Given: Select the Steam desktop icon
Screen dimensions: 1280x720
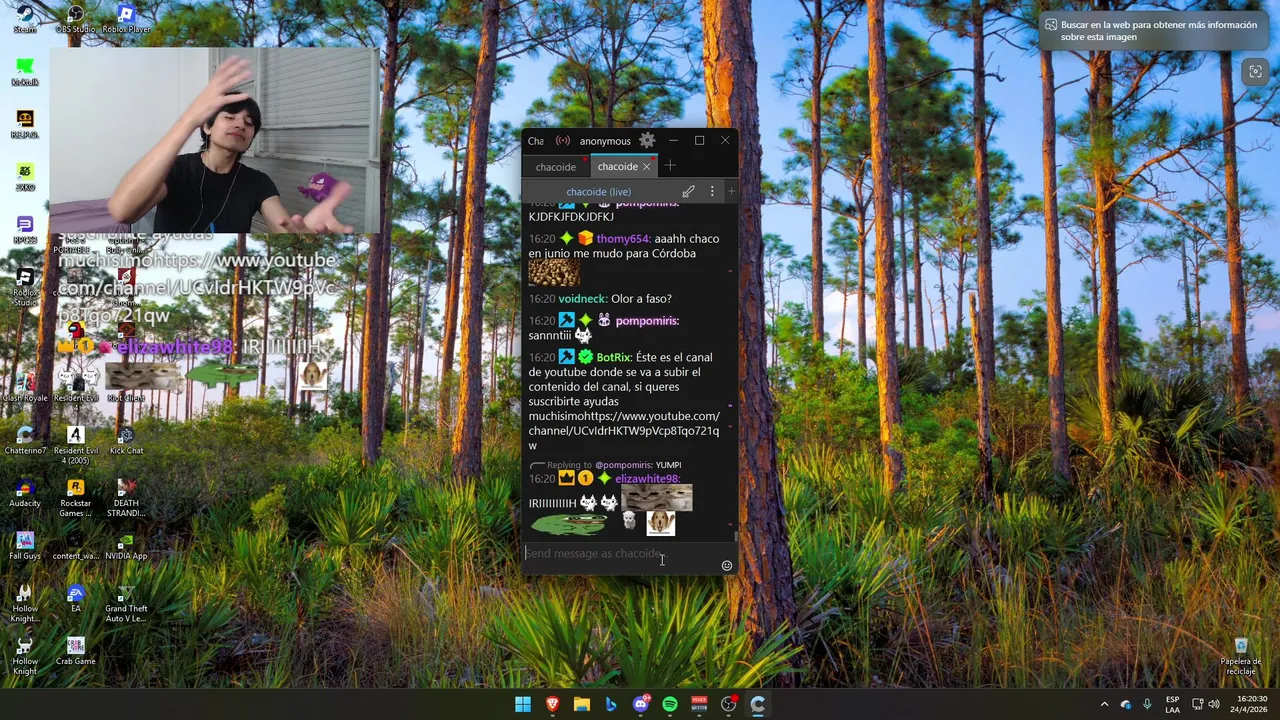Looking at the screenshot, I should tap(25, 18).
